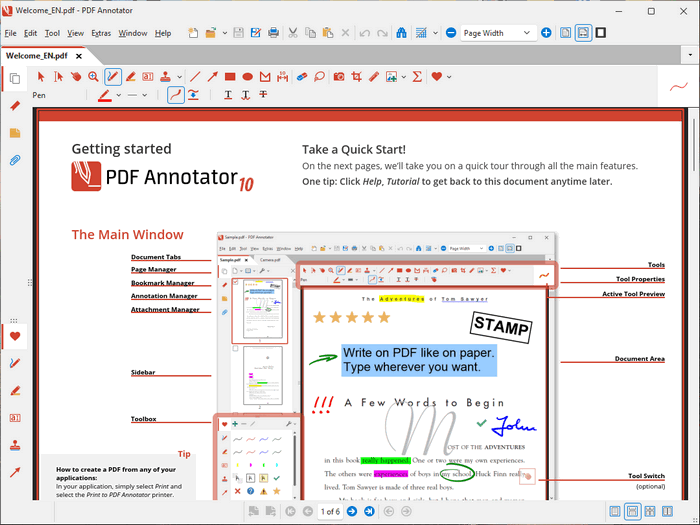Click the vertical document scrollbar
This screenshot has height=525, width=700.
pyautogui.click(x=693, y=146)
